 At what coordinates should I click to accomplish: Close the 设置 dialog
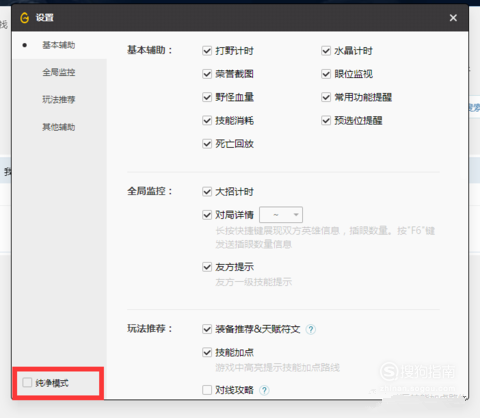[x=453, y=18]
